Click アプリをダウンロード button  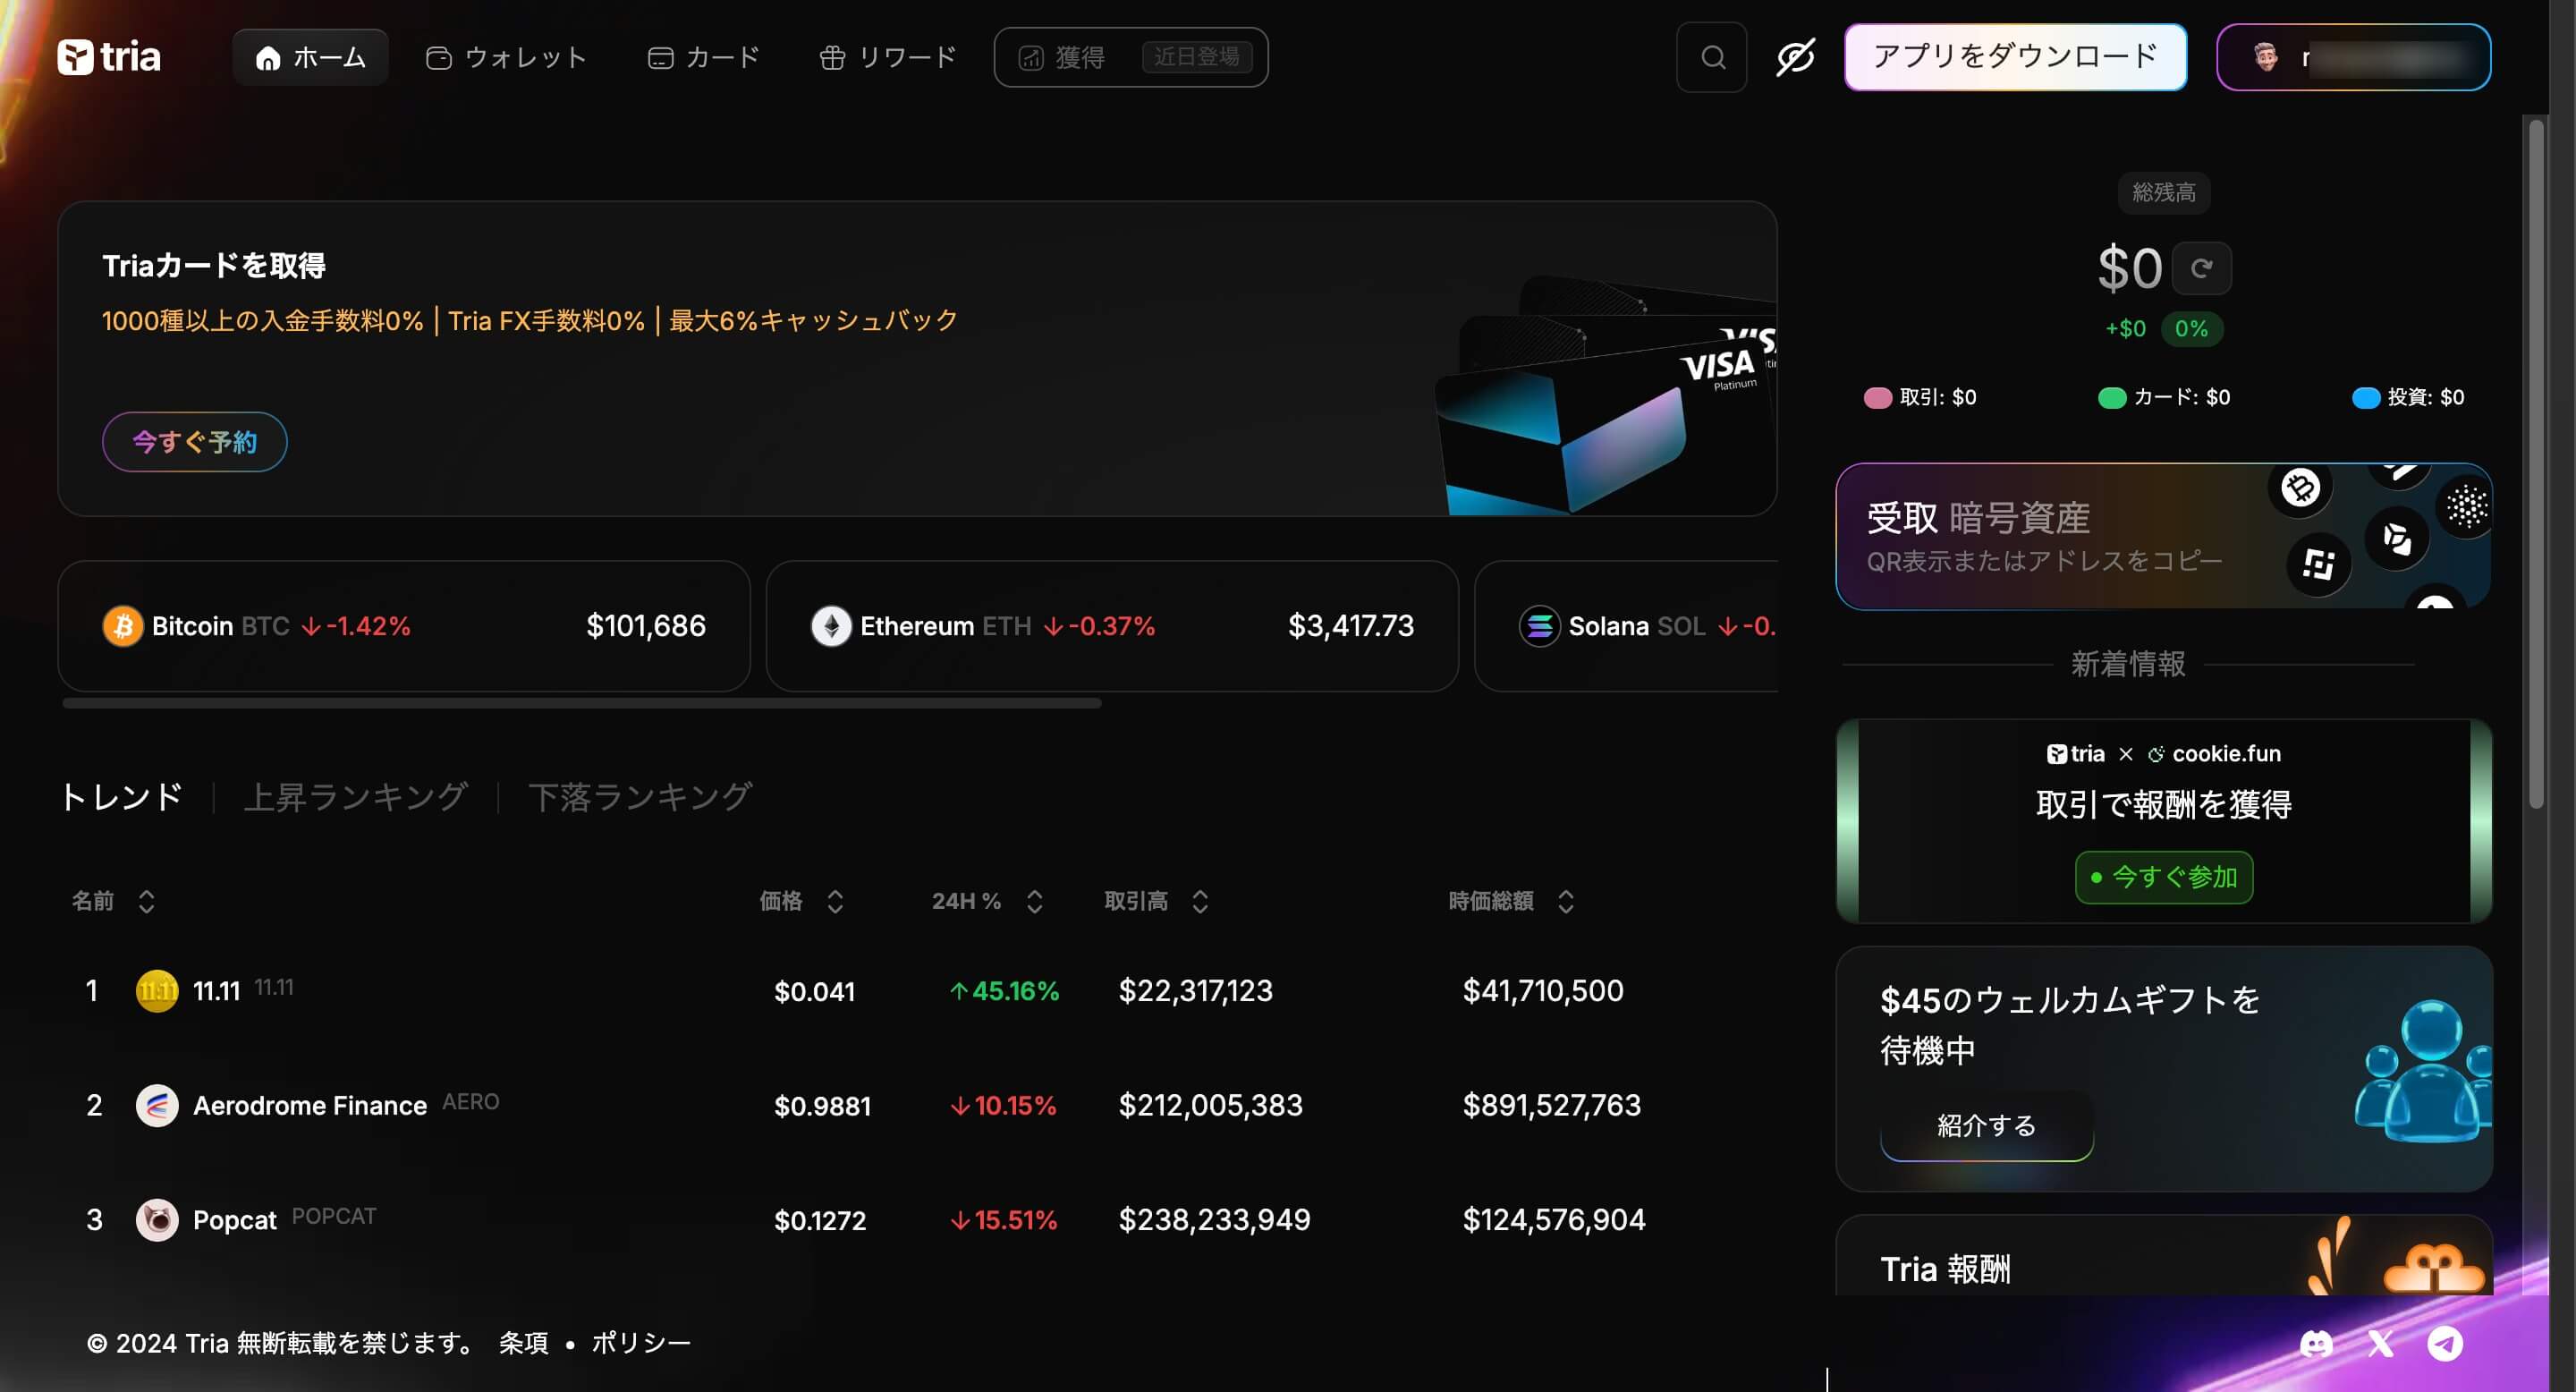(x=2015, y=57)
